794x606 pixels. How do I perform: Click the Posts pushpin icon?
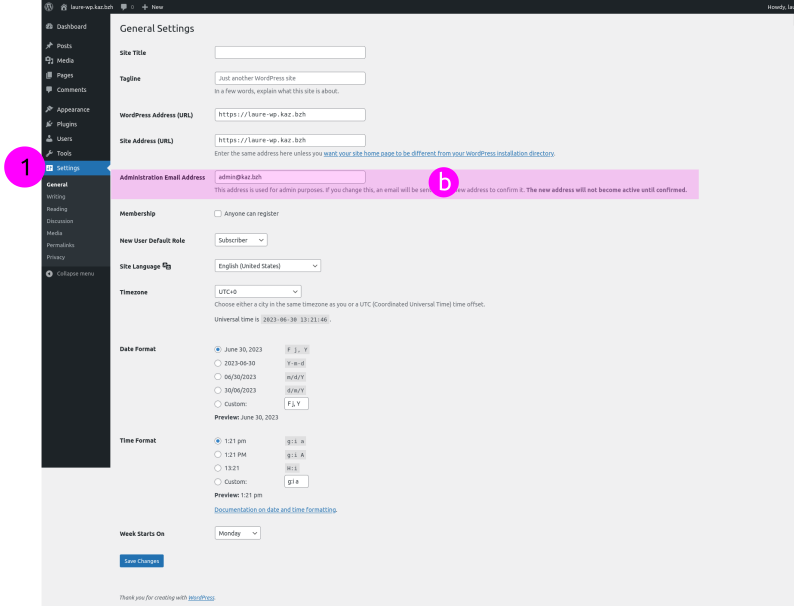[49, 46]
